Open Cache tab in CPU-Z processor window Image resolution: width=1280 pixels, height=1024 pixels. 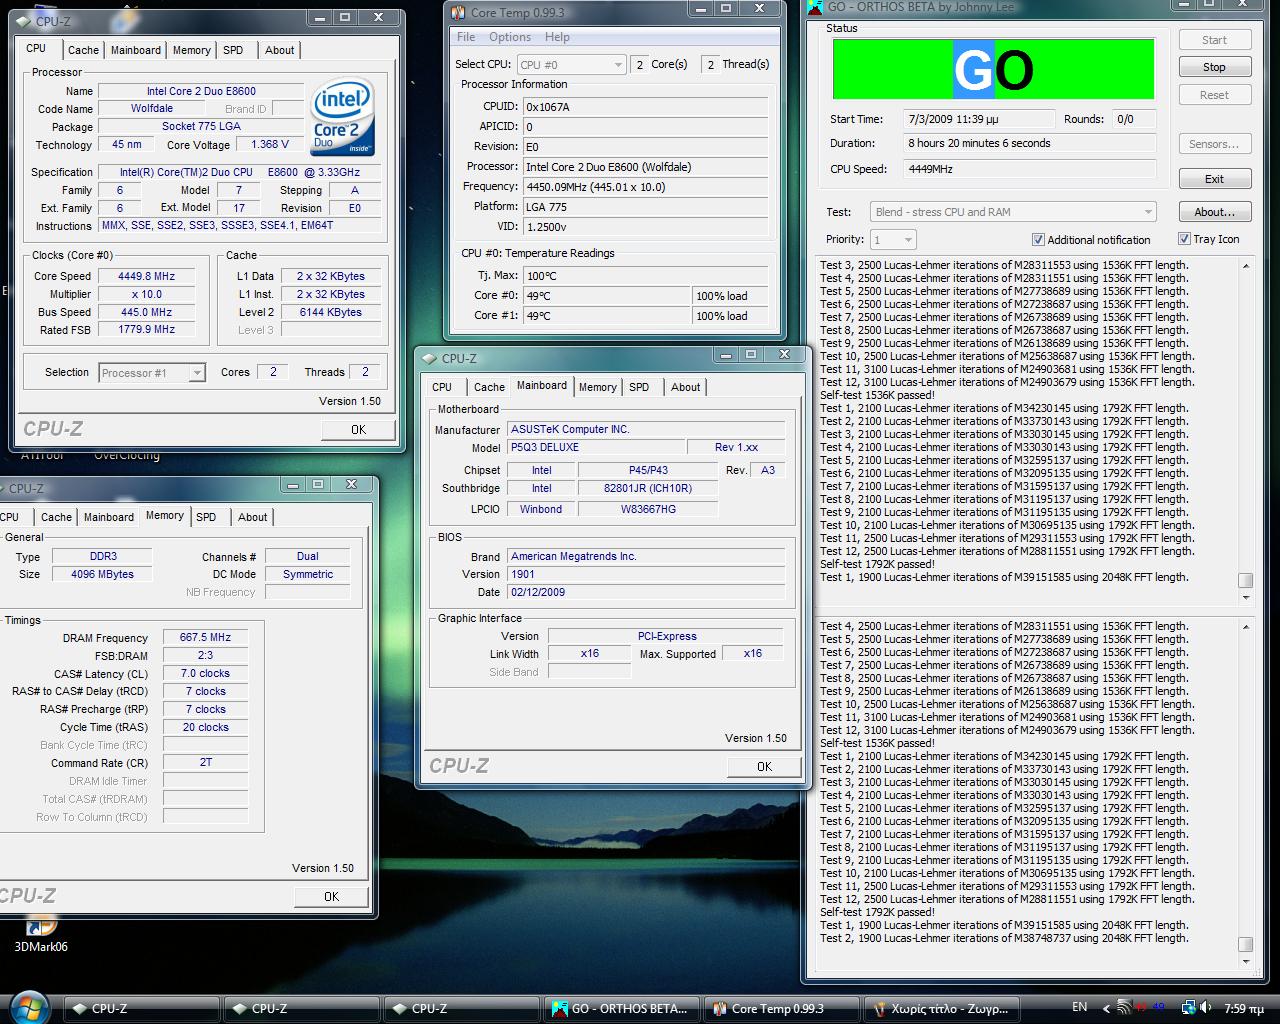(x=83, y=50)
